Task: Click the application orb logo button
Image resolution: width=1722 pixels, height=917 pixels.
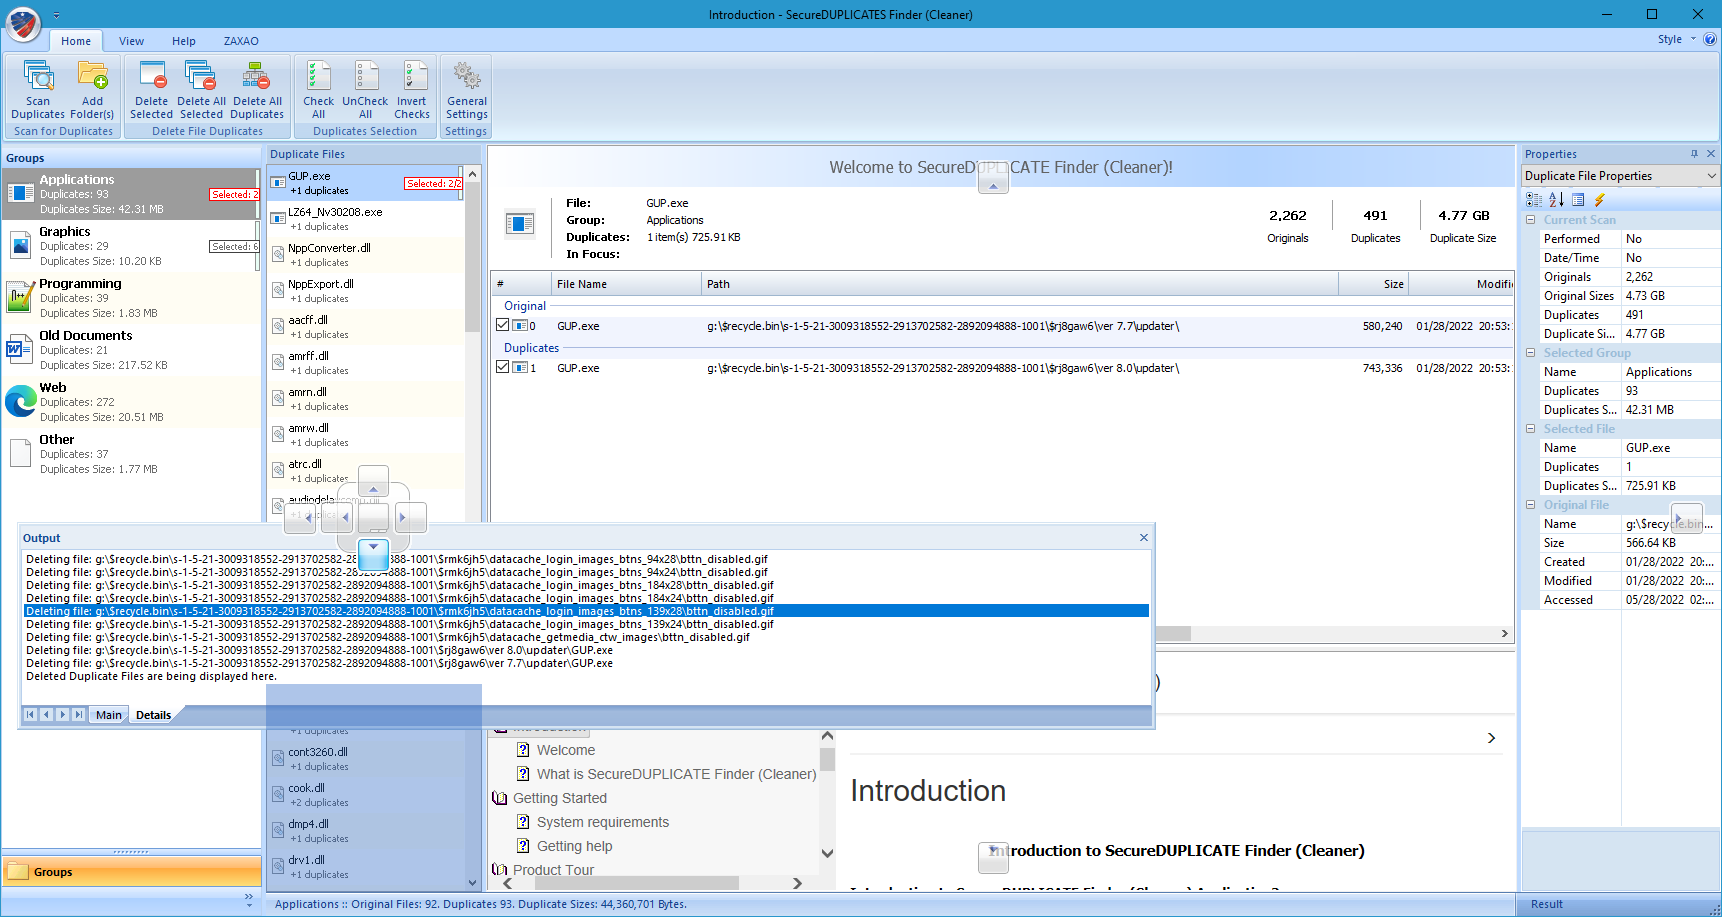Action: tap(23, 23)
